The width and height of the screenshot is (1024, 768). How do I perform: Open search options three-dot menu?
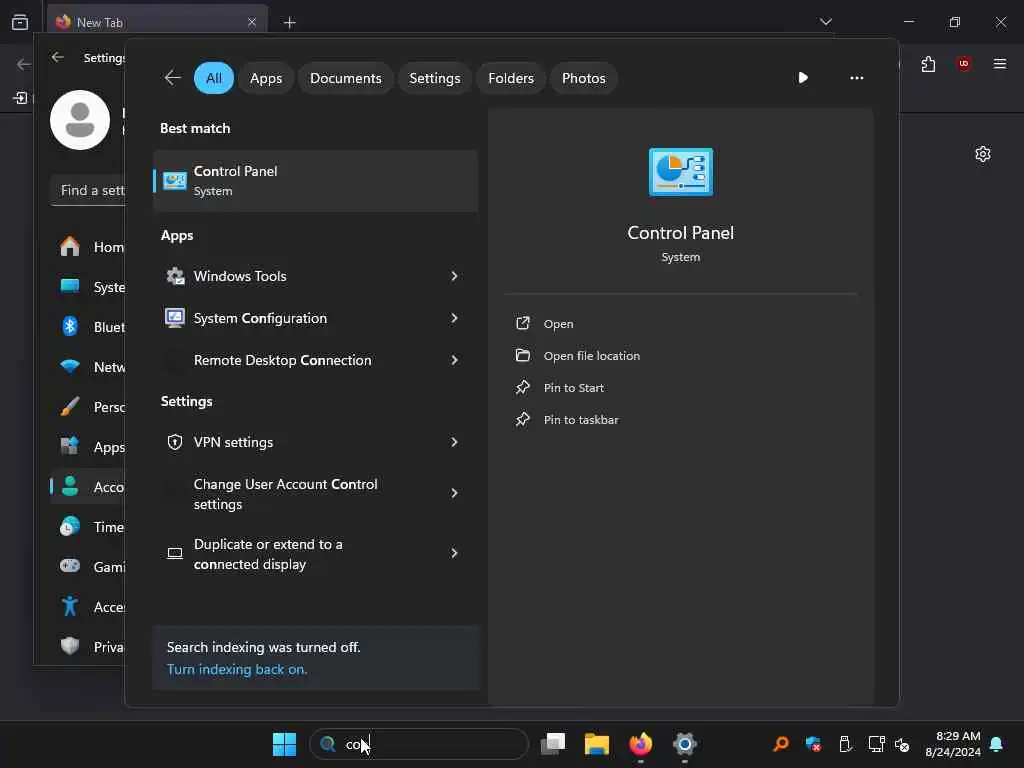856,78
